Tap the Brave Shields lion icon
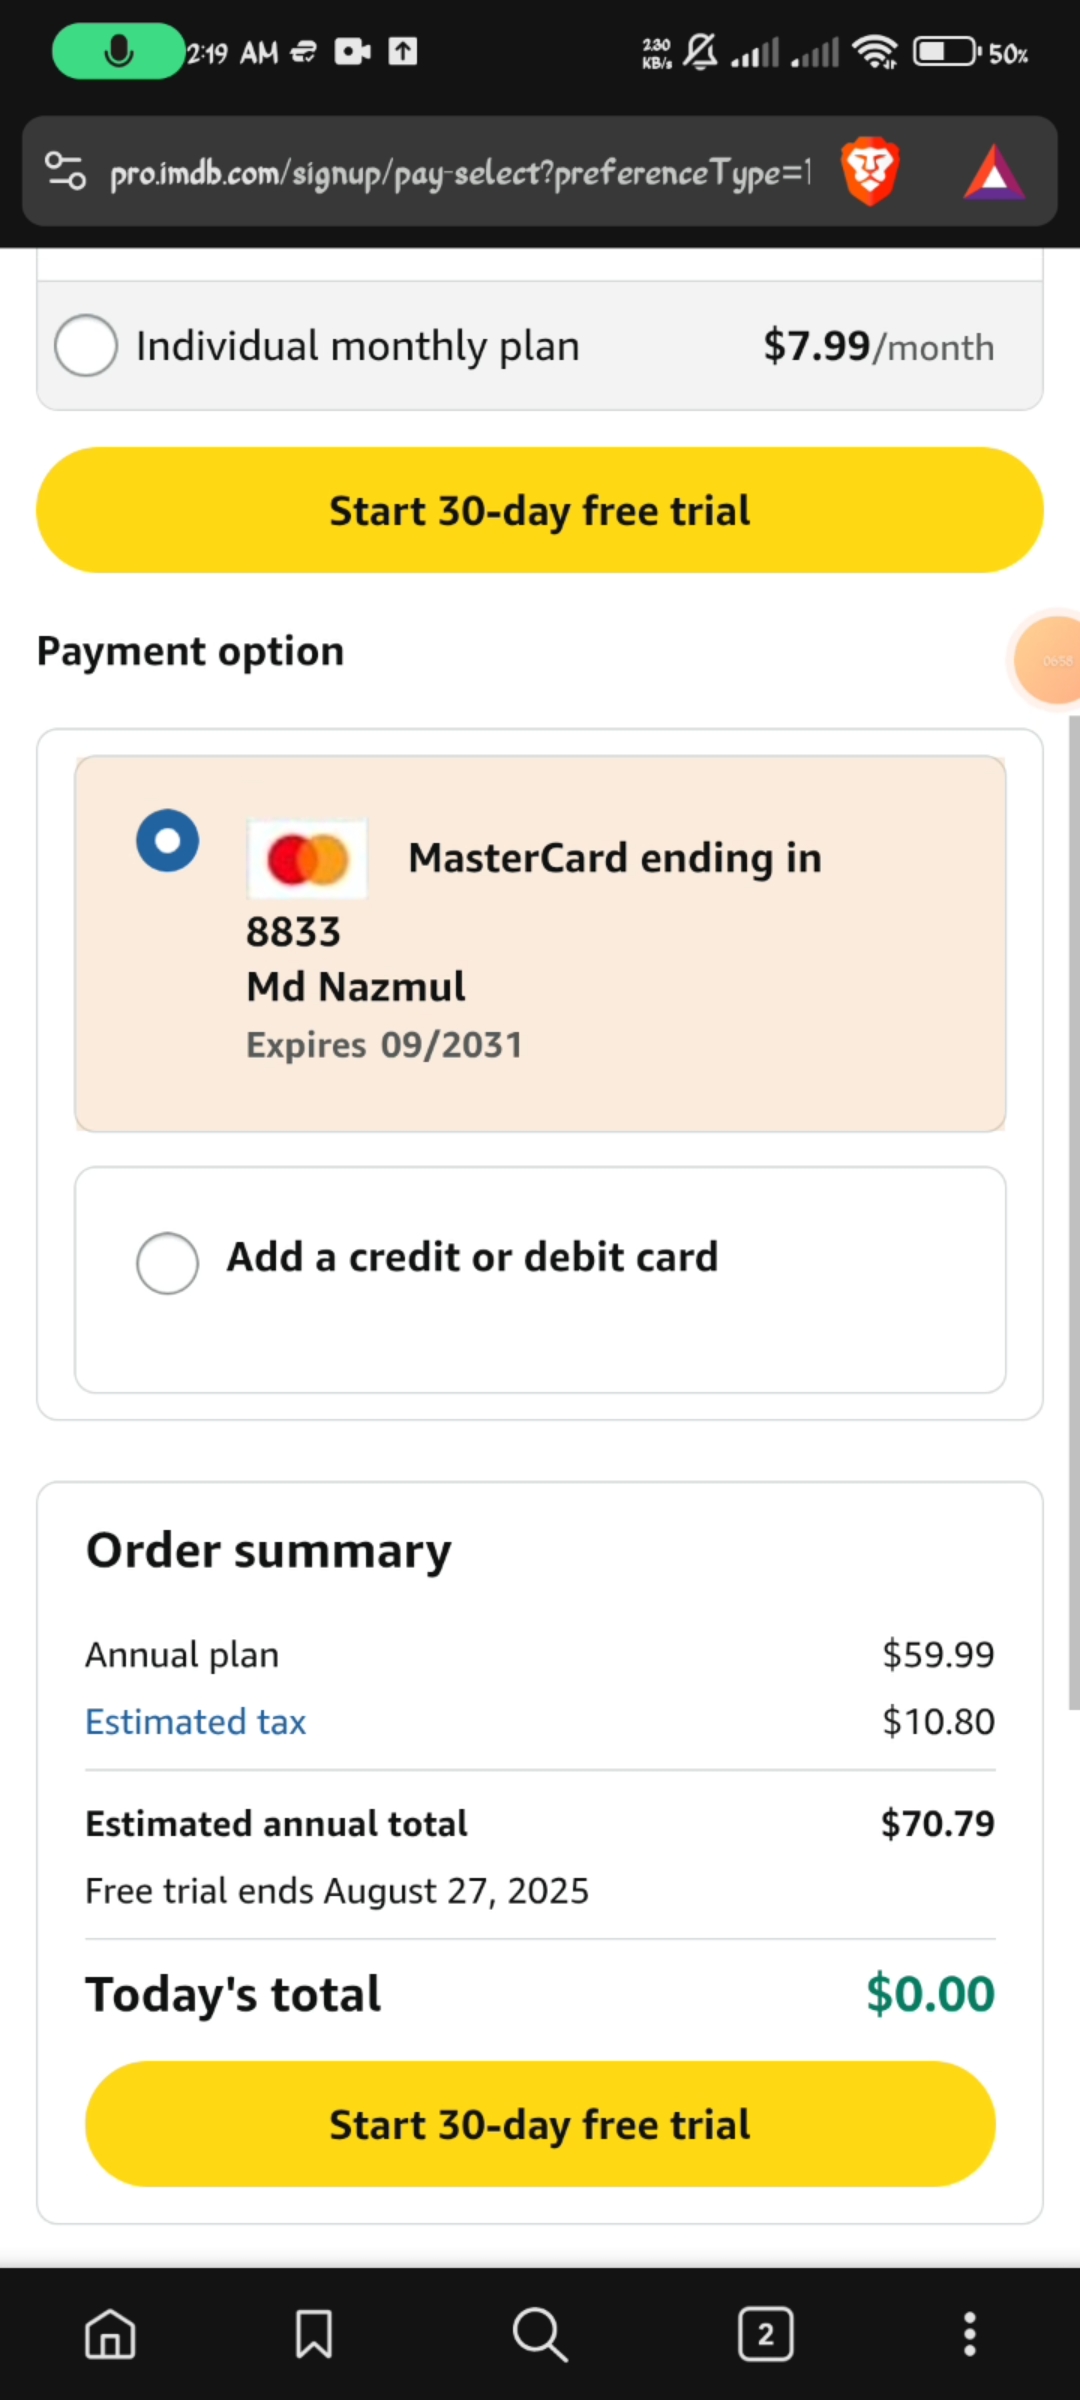The width and height of the screenshot is (1080, 2400). (x=869, y=171)
